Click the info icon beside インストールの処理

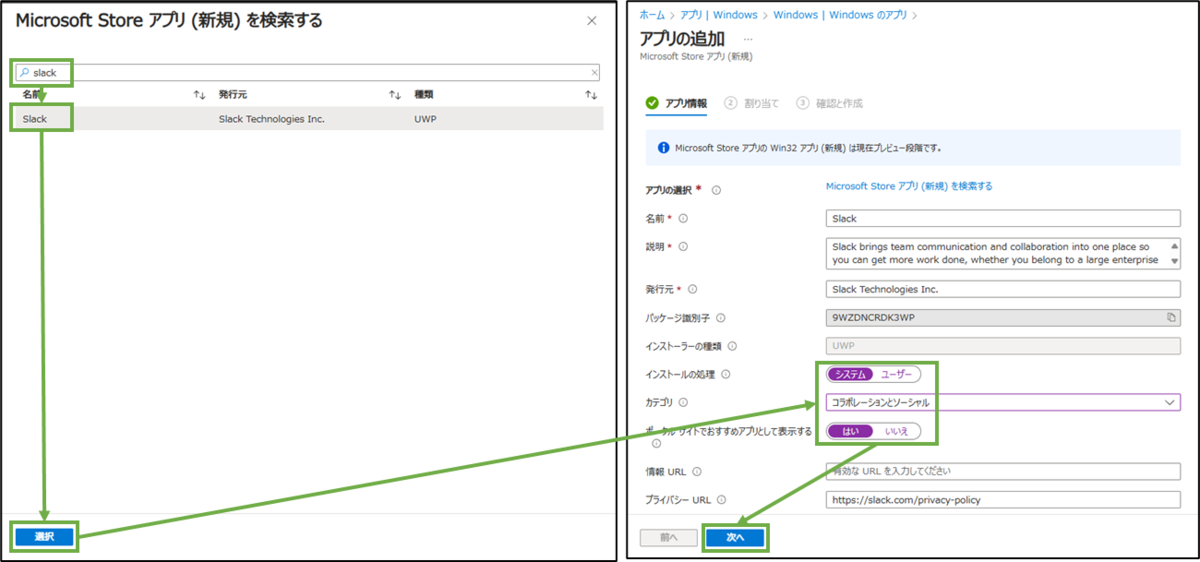tap(726, 374)
